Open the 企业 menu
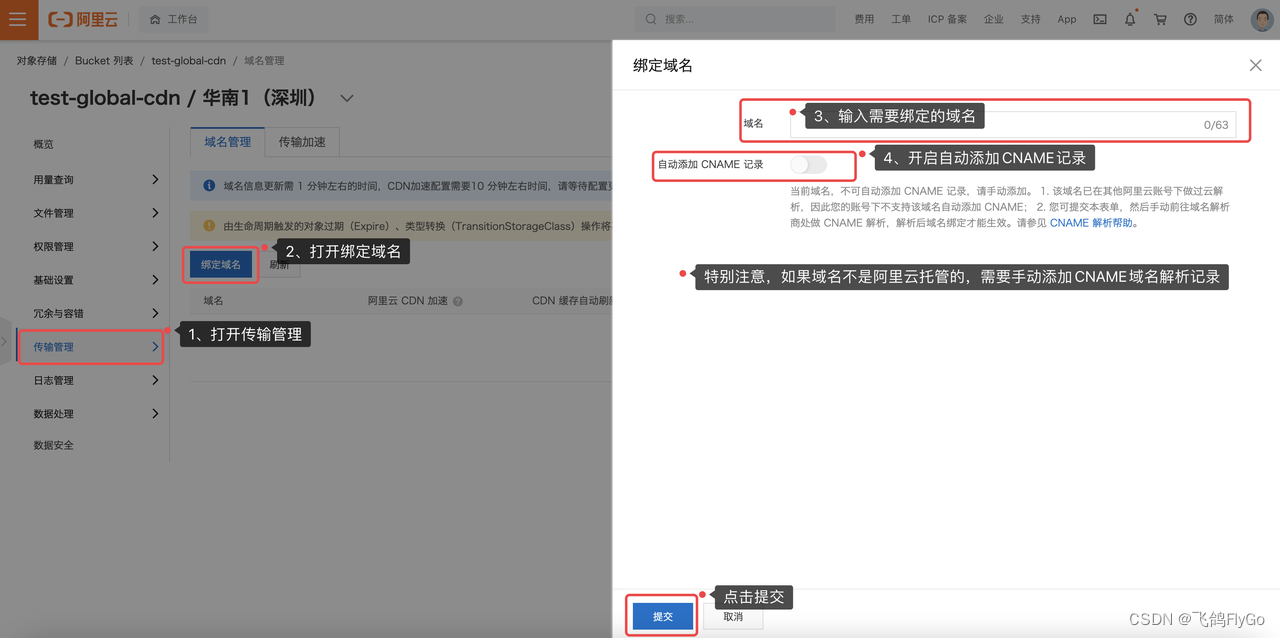The height and width of the screenshot is (638, 1280). point(994,19)
